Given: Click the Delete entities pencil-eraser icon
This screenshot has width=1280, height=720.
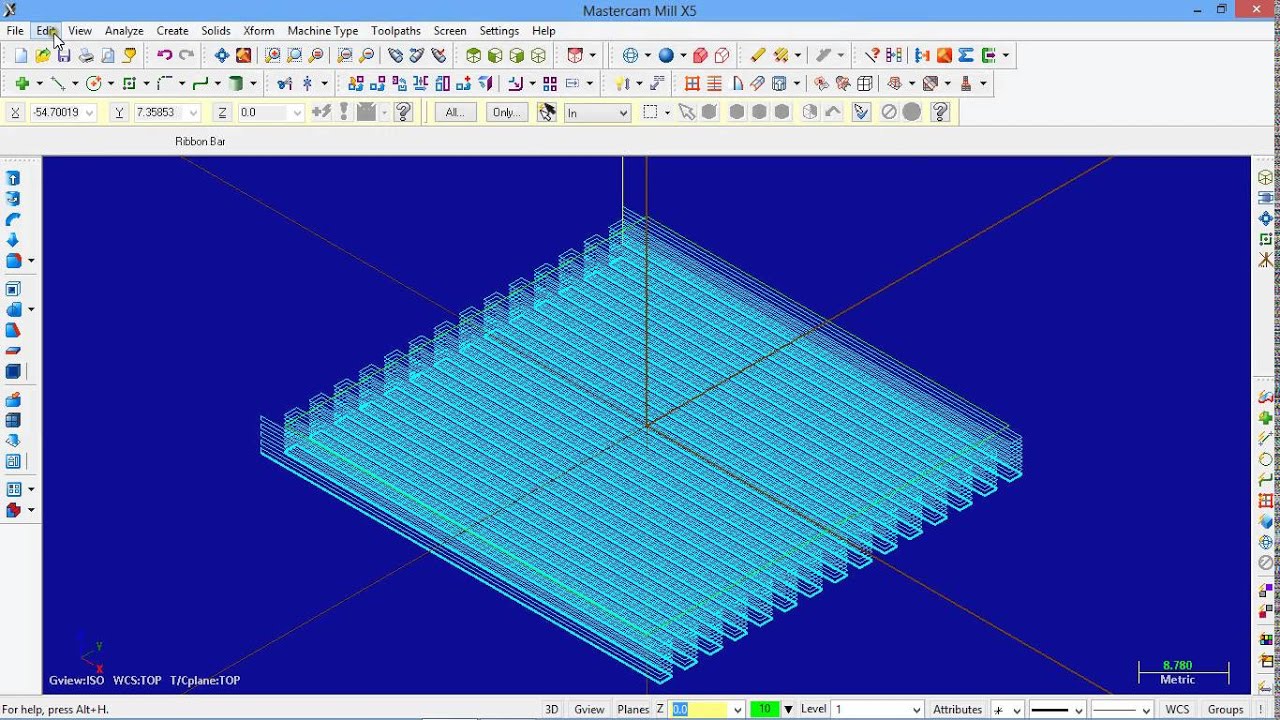Looking at the screenshot, I should 758,56.
